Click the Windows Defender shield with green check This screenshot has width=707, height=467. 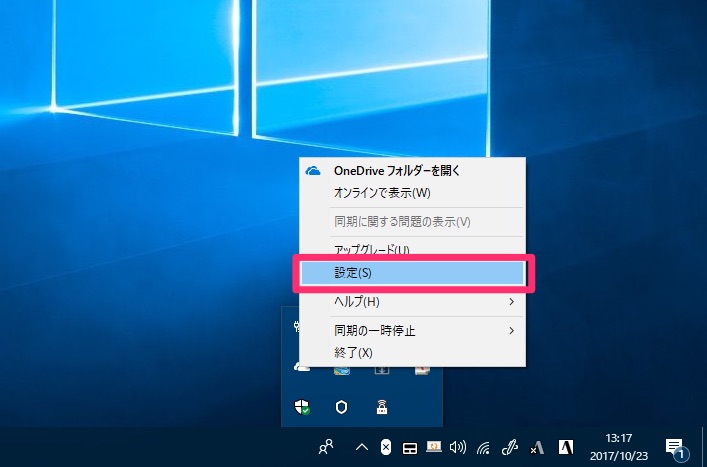click(302, 407)
